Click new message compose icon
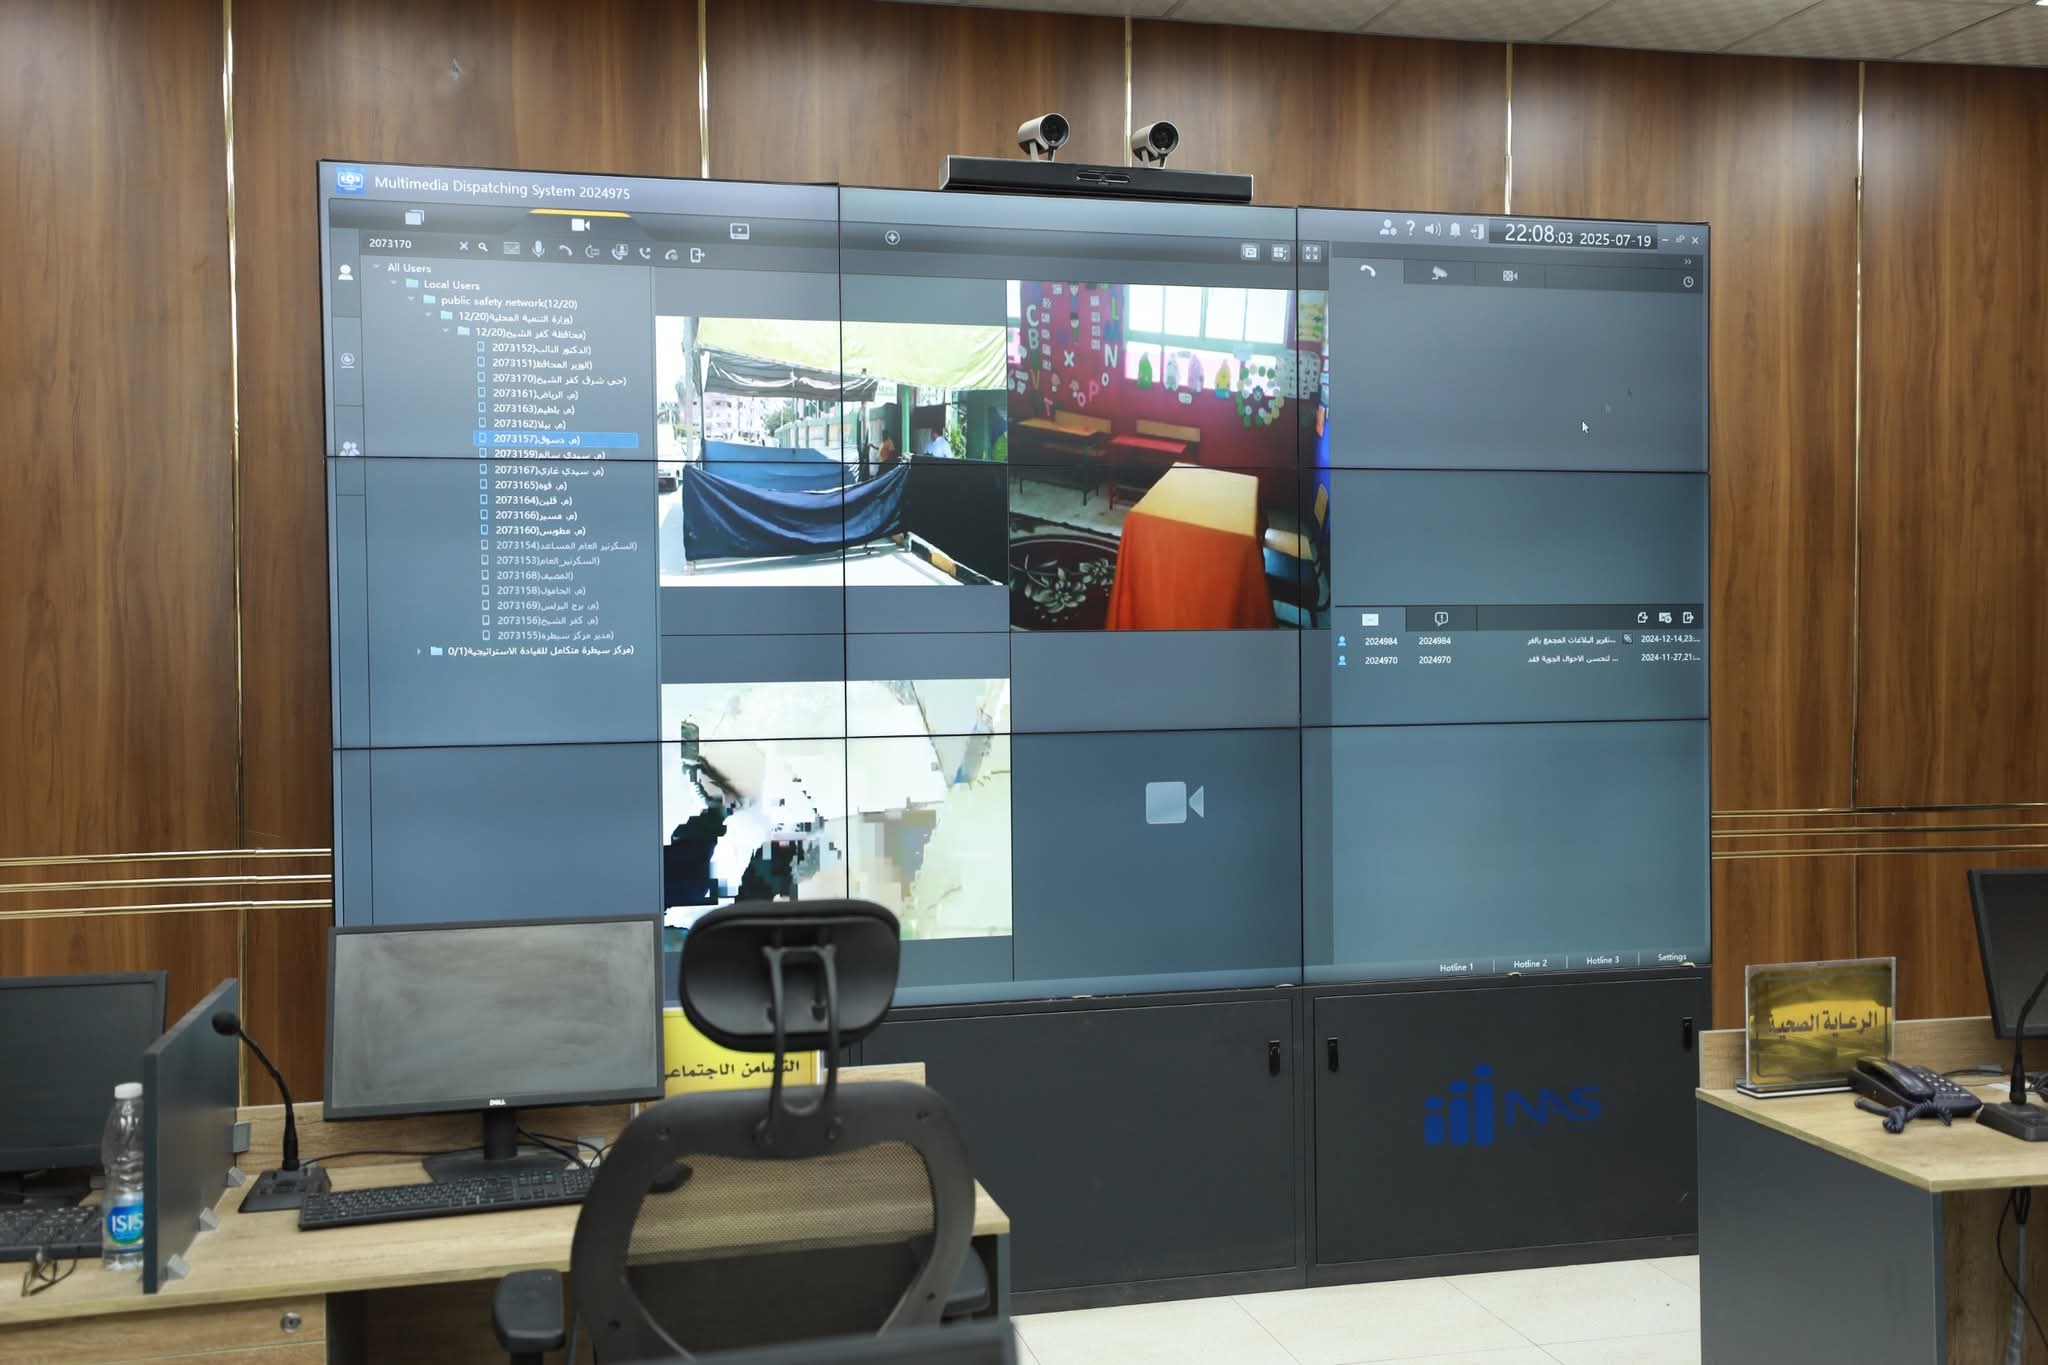The height and width of the screenshot is (1365, 2048). (x=1642, y=617)
